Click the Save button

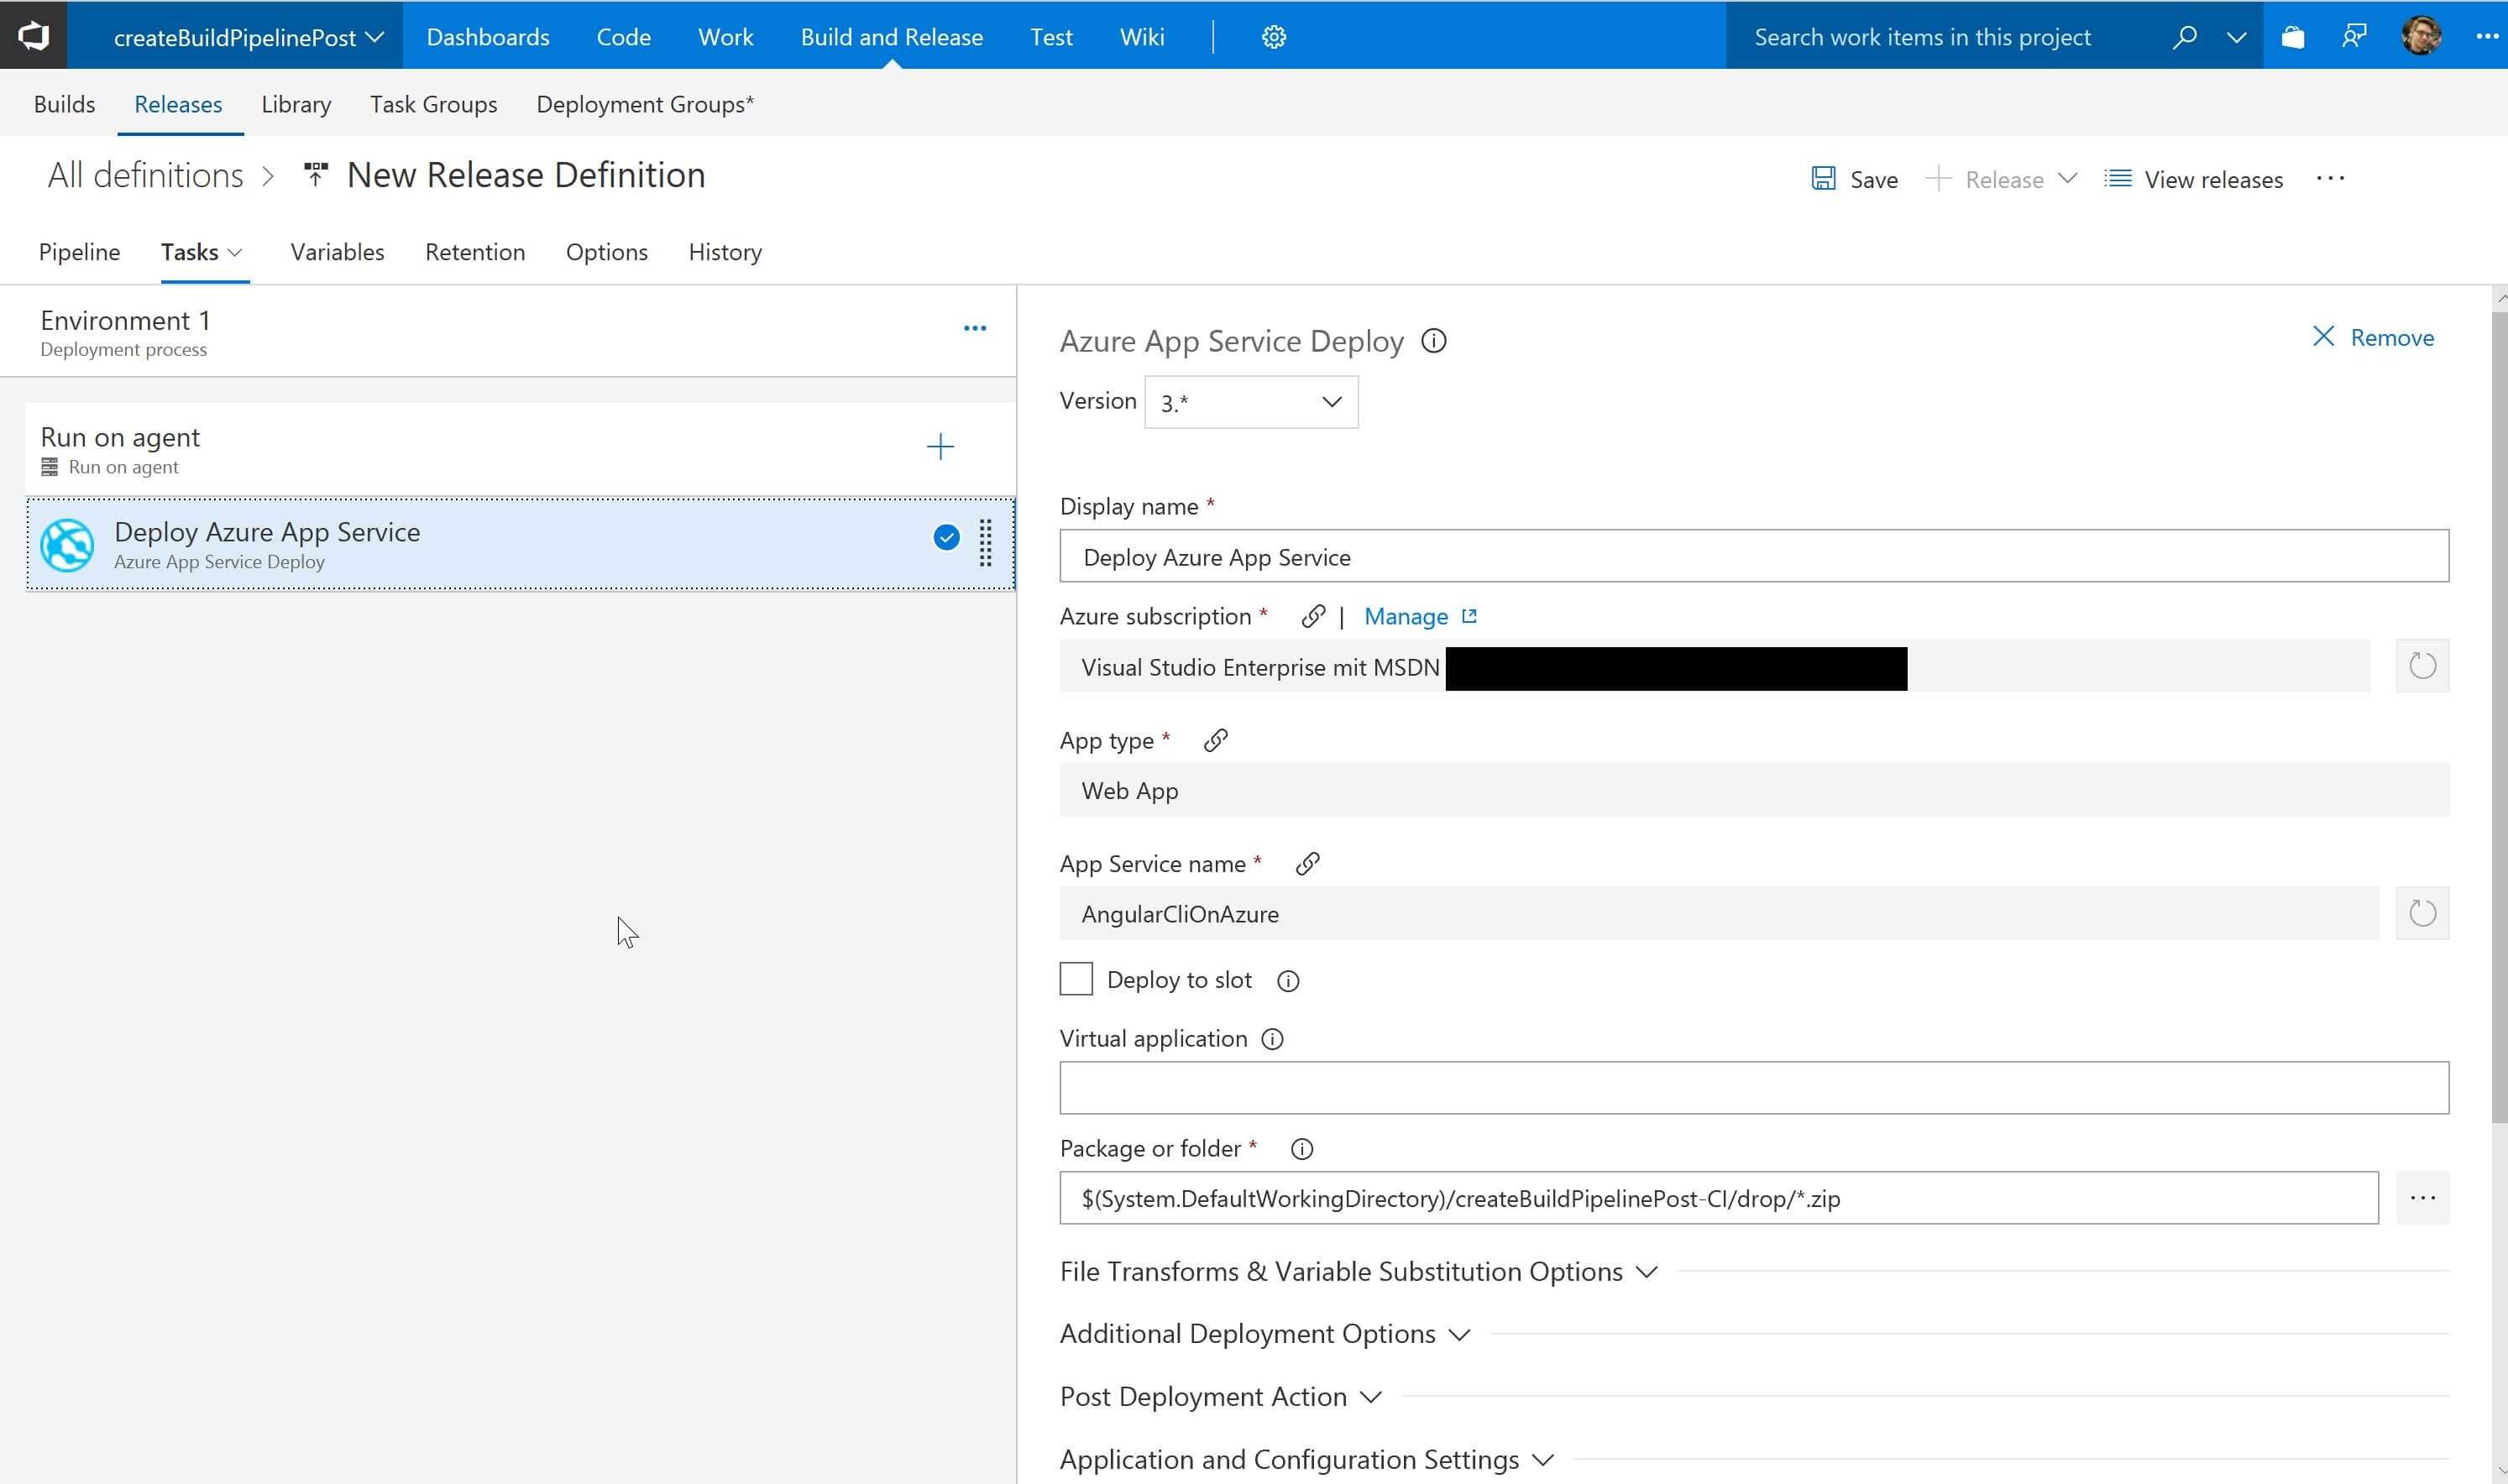pyautogui.click(x=1855, y=180)
